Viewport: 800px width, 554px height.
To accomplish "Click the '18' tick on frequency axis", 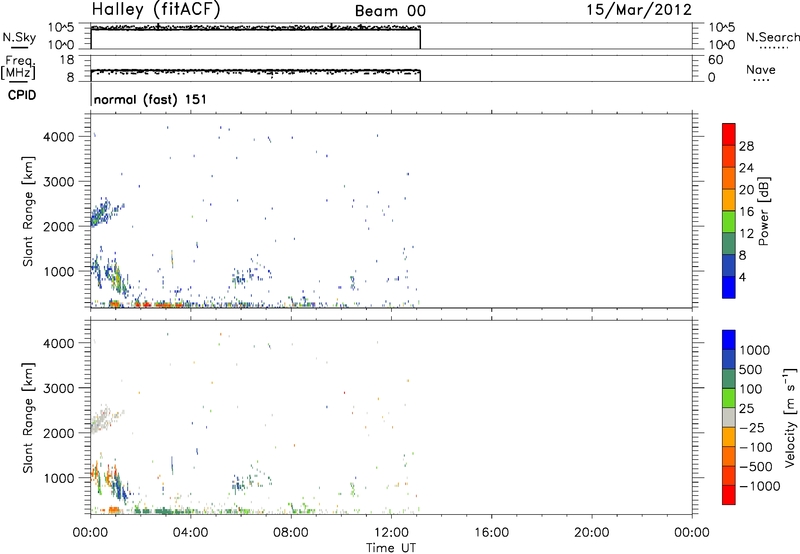I will (x=67, y=60).
